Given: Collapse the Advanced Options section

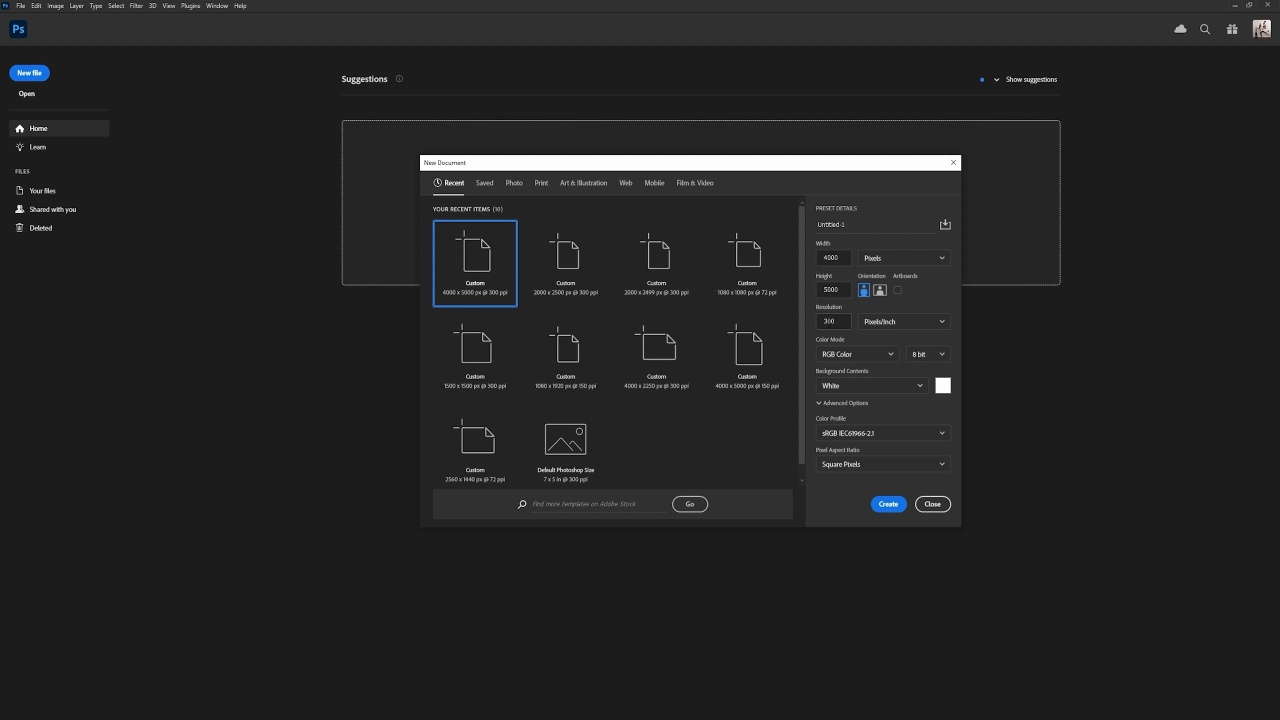Looking at the screenshot, I should point(842,403).
